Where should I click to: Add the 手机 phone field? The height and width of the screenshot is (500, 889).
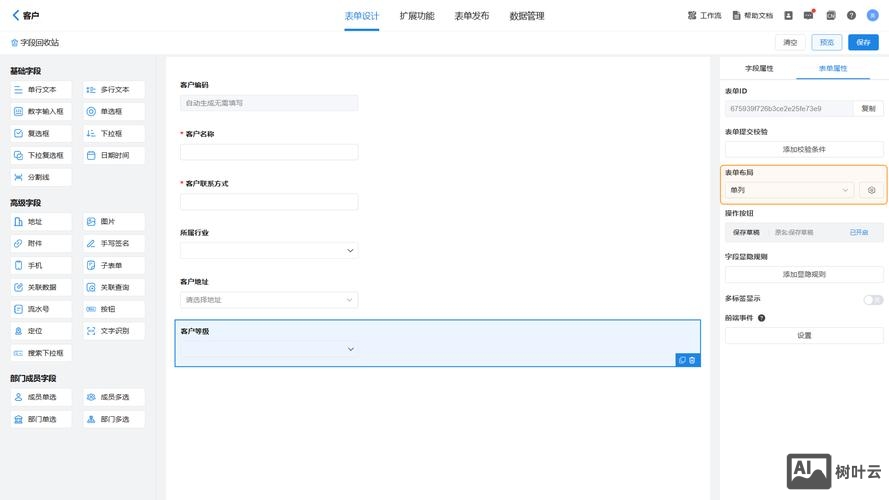[x=41, y=265]
